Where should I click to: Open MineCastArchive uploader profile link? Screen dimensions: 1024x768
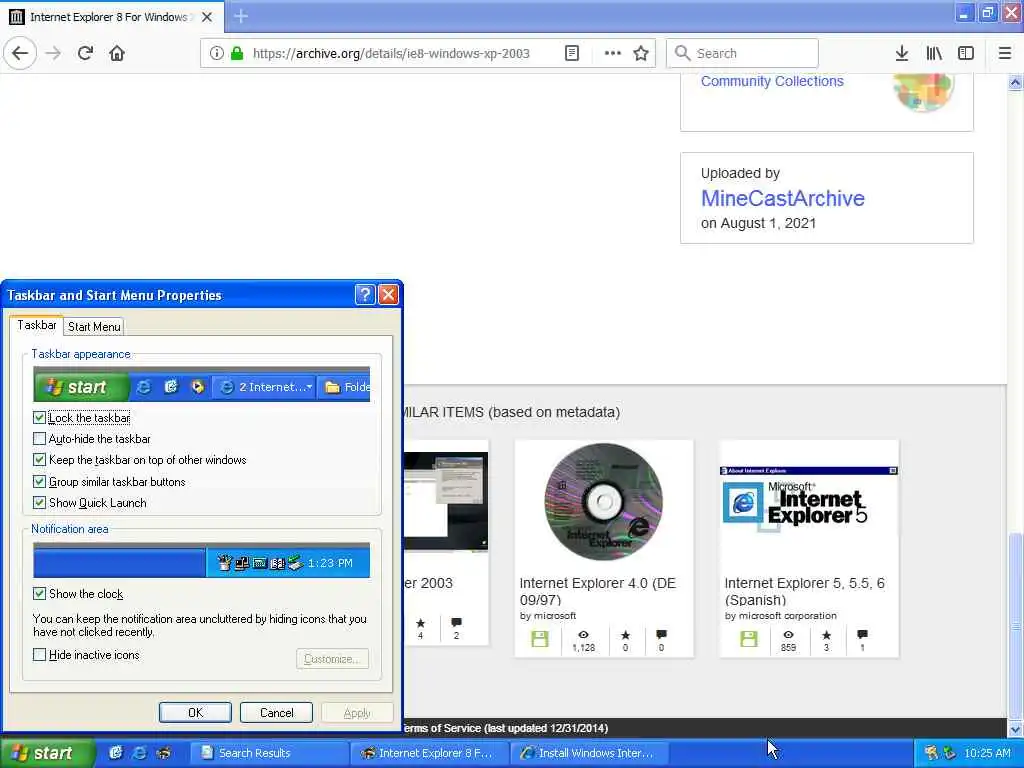point(782,199)
